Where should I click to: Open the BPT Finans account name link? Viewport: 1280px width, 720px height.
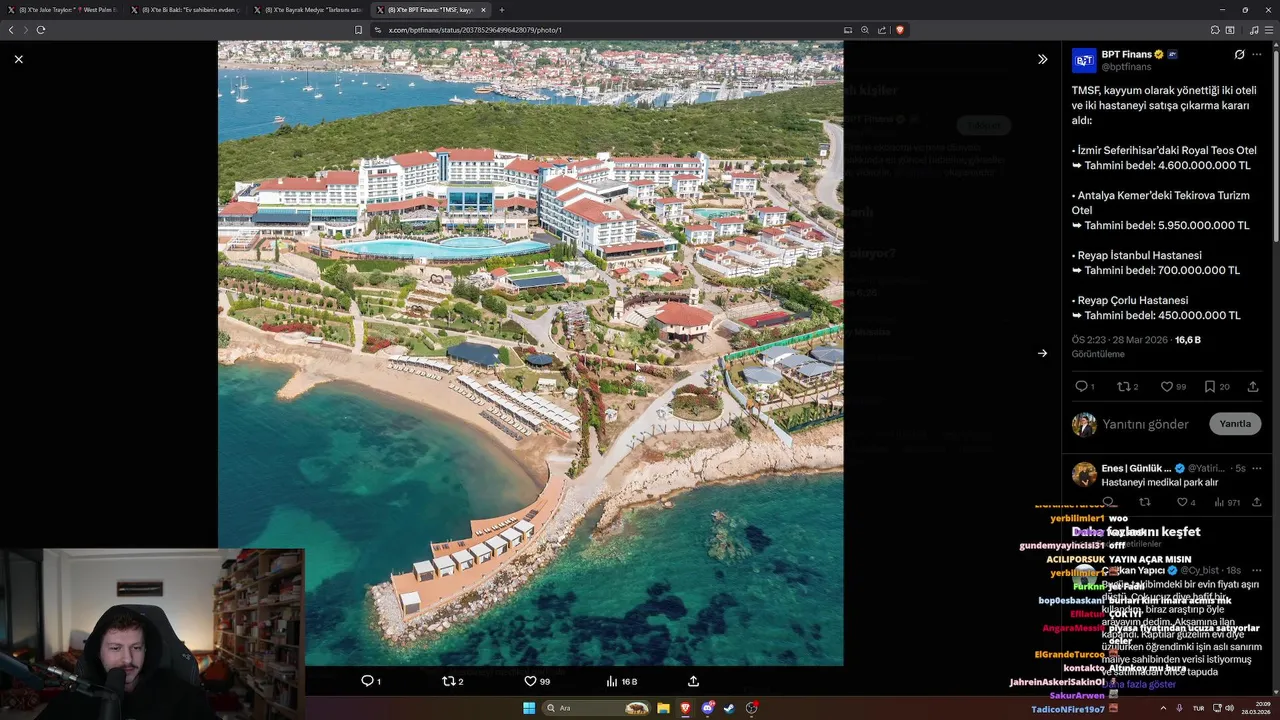tap(1126, 54)
